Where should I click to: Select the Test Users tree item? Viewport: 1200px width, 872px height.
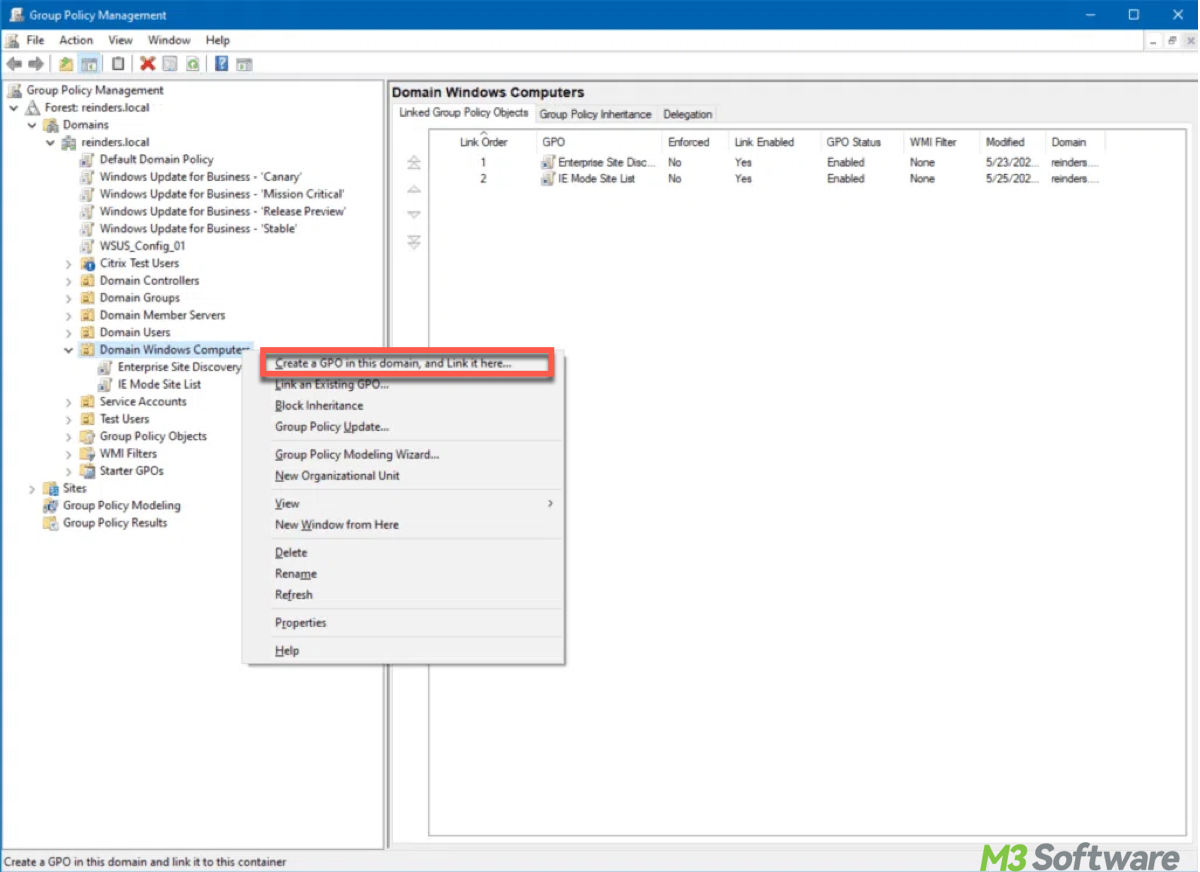[124, 419]
